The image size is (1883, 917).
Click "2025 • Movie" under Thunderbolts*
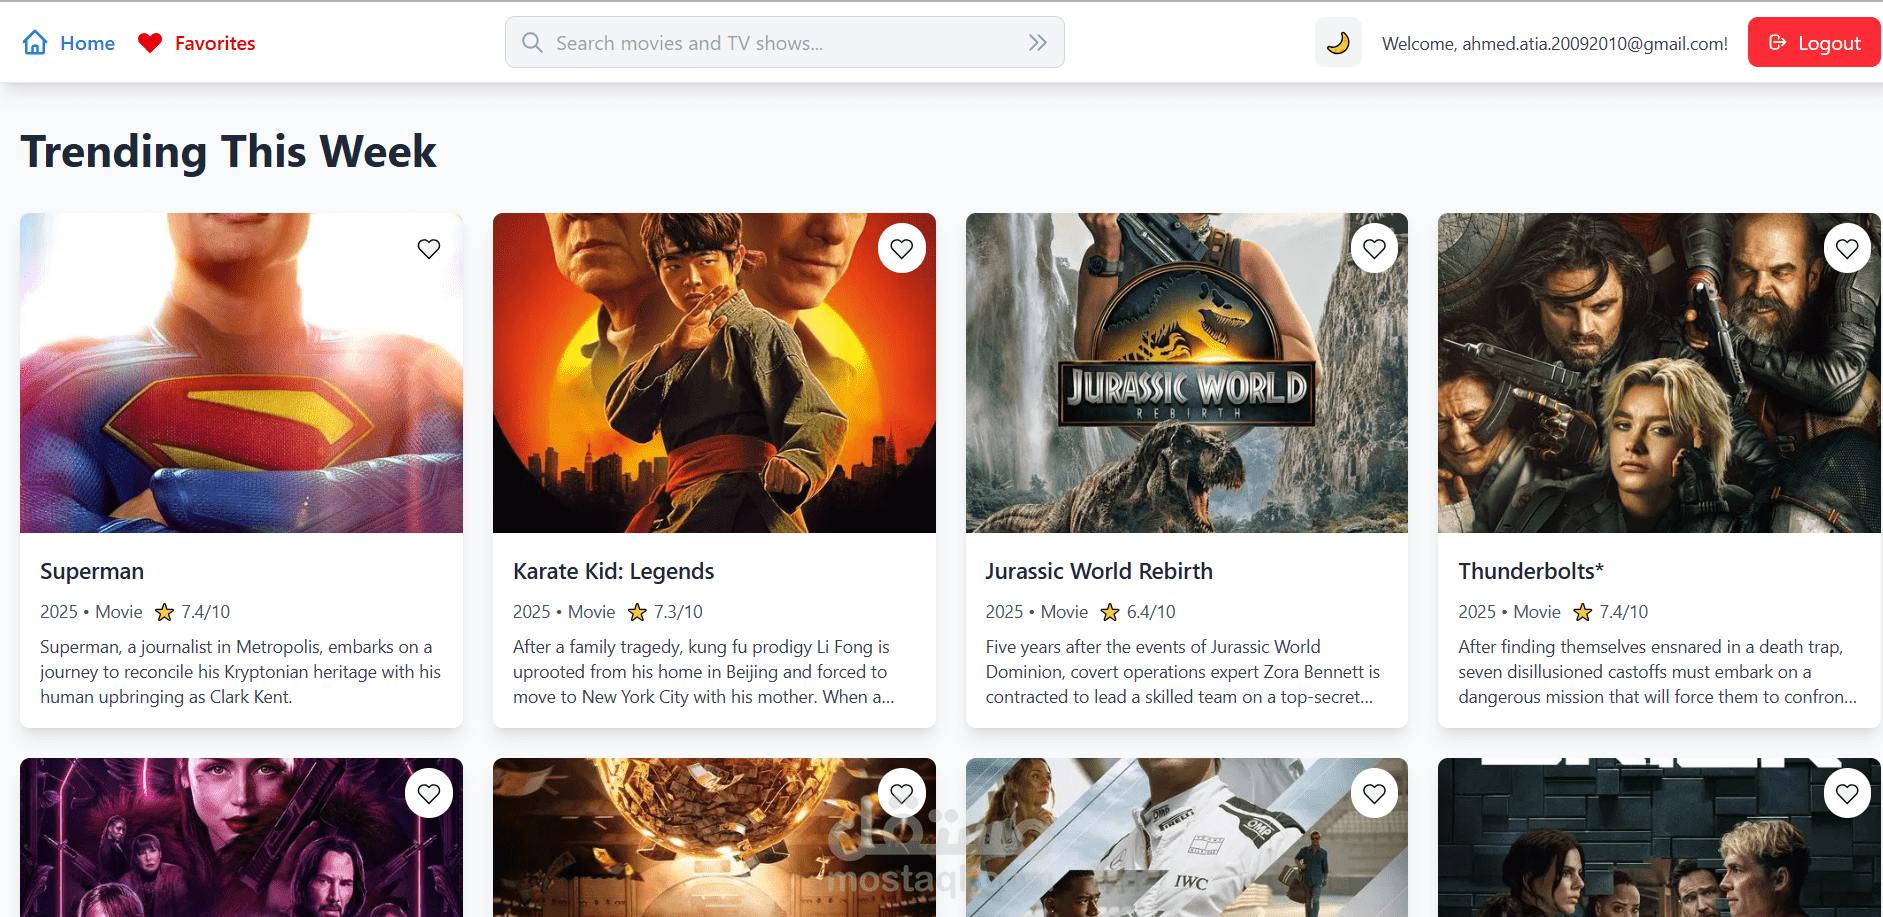1509,612
